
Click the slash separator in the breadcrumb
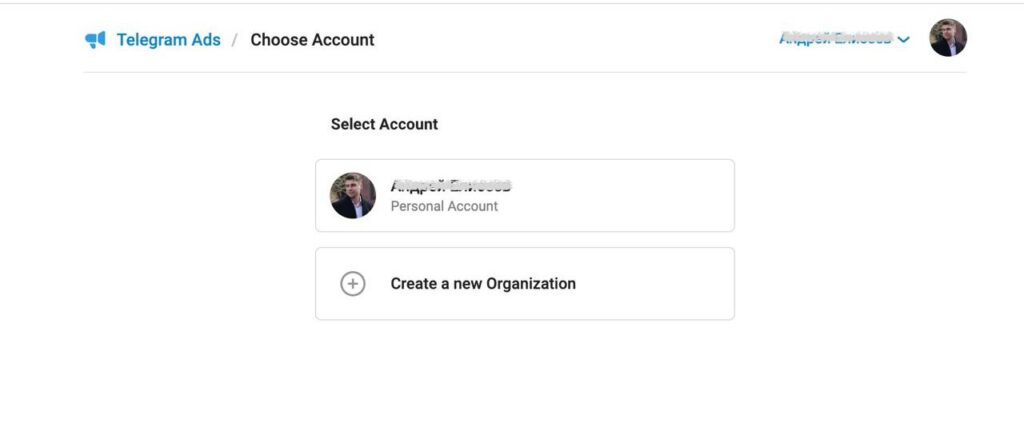[x=235, y=40]
